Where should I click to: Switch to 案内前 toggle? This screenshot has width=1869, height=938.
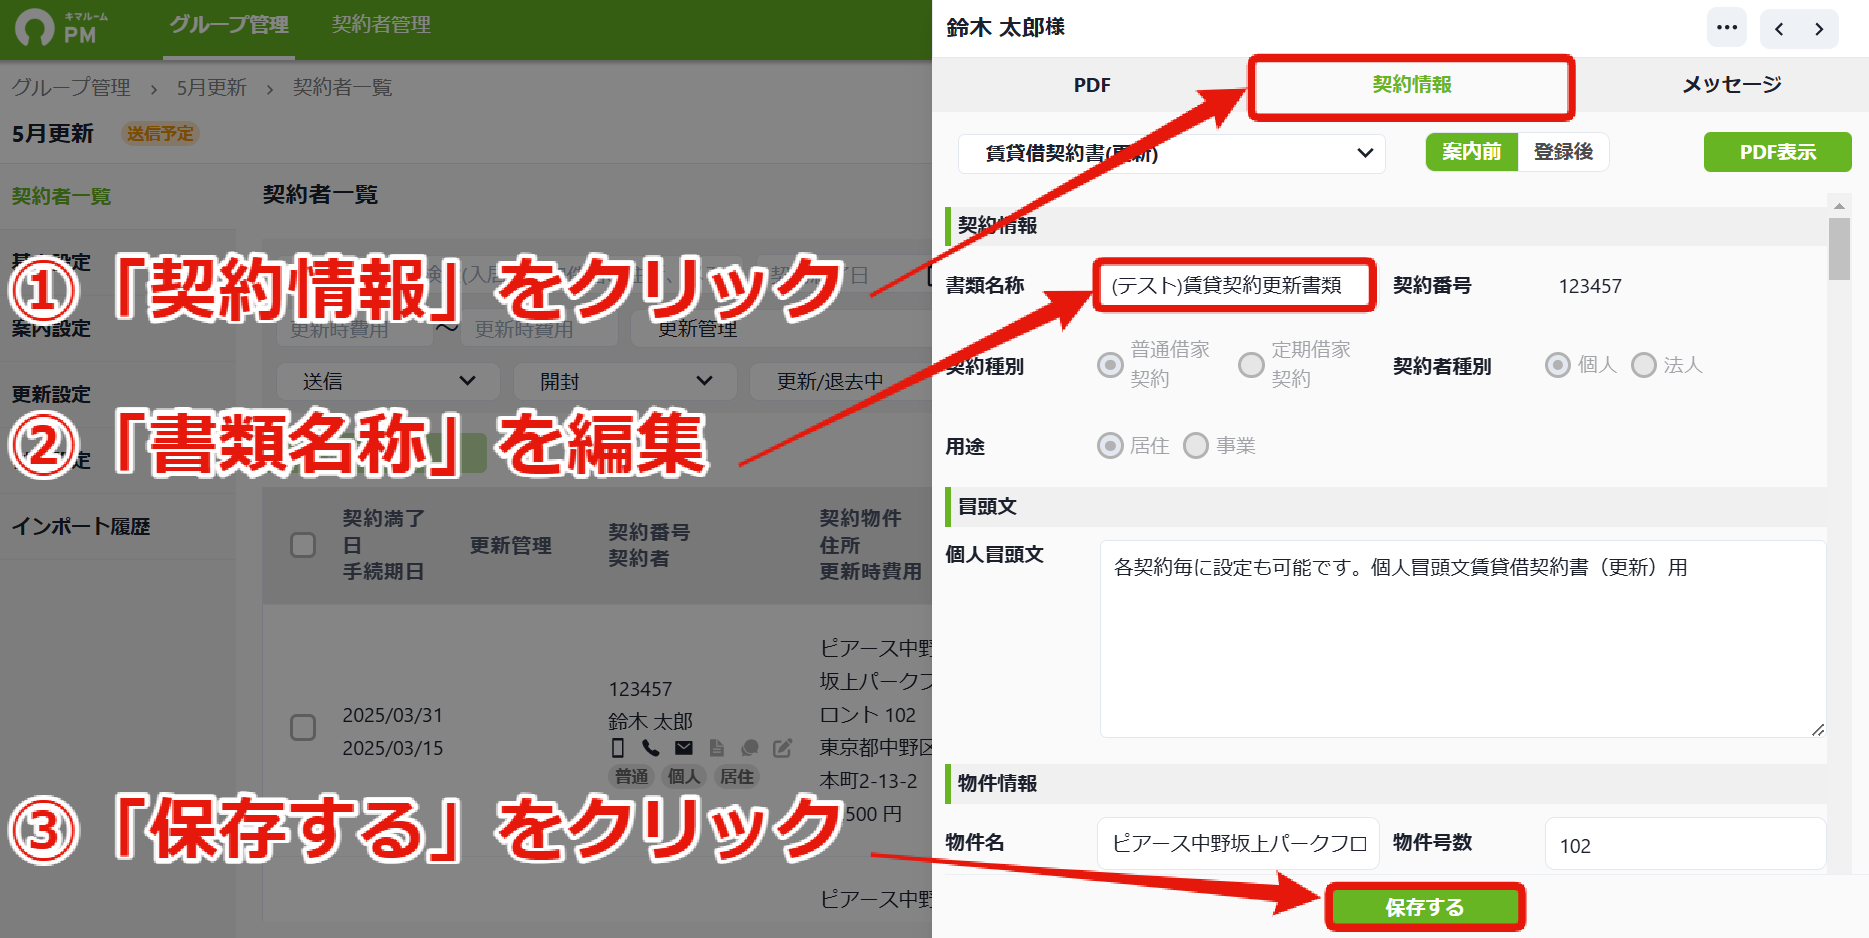pos(1472,152)
